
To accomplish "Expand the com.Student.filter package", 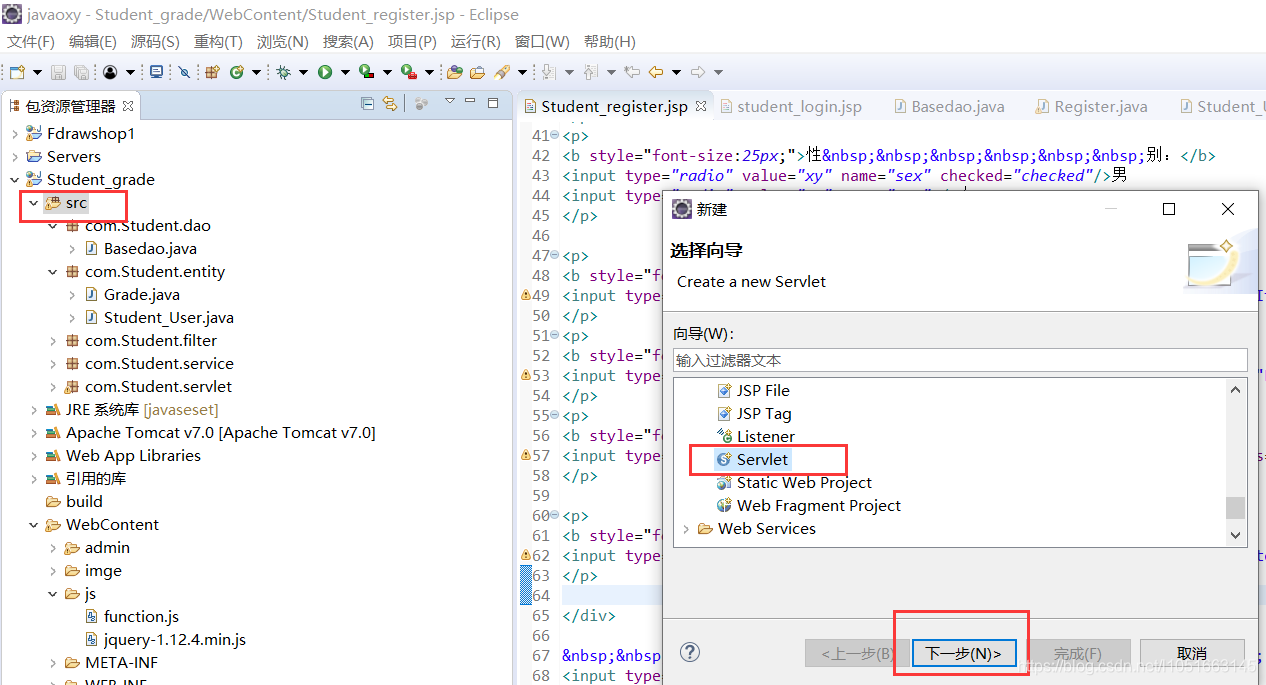I will 53,341.
